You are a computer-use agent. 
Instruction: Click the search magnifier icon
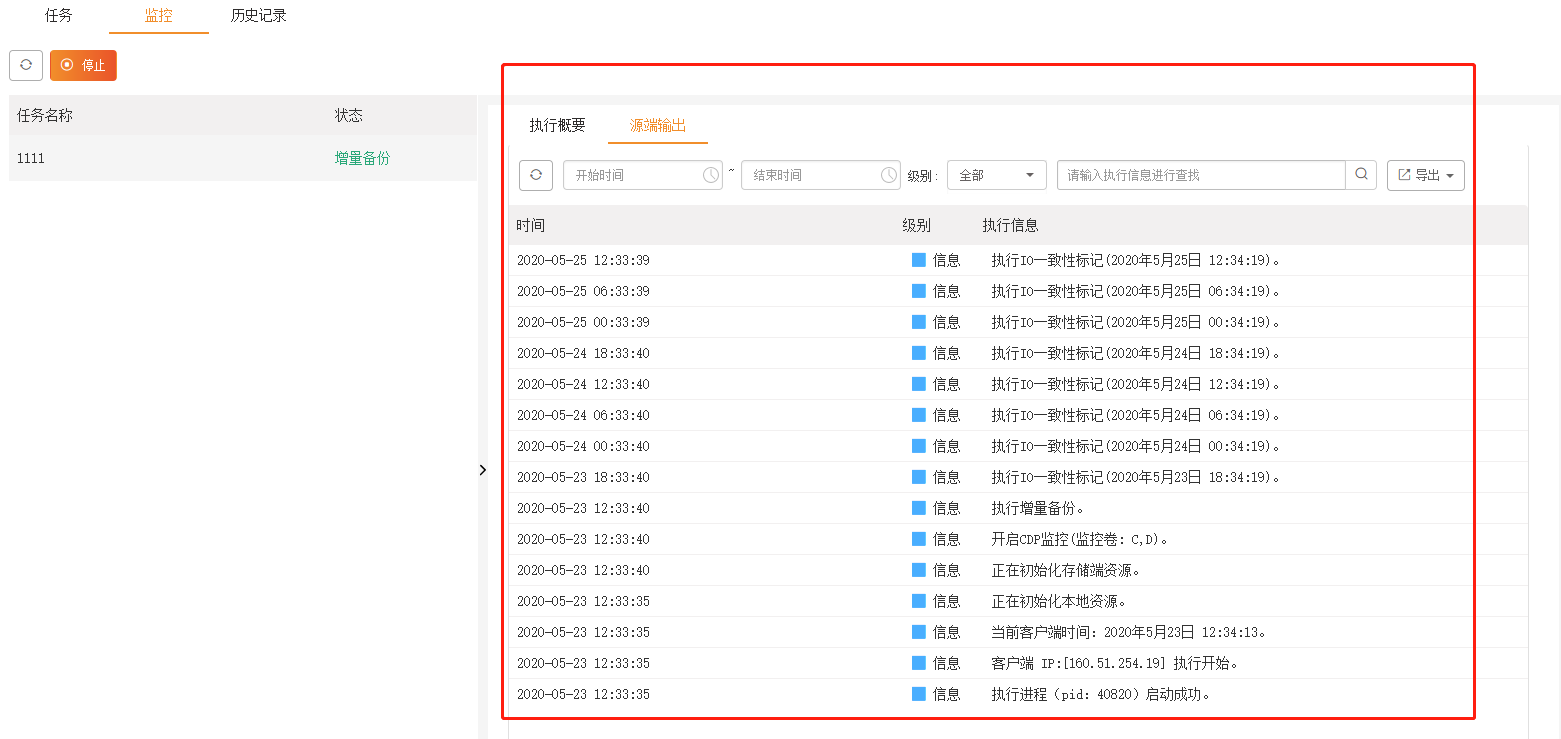pos(1361,174)
